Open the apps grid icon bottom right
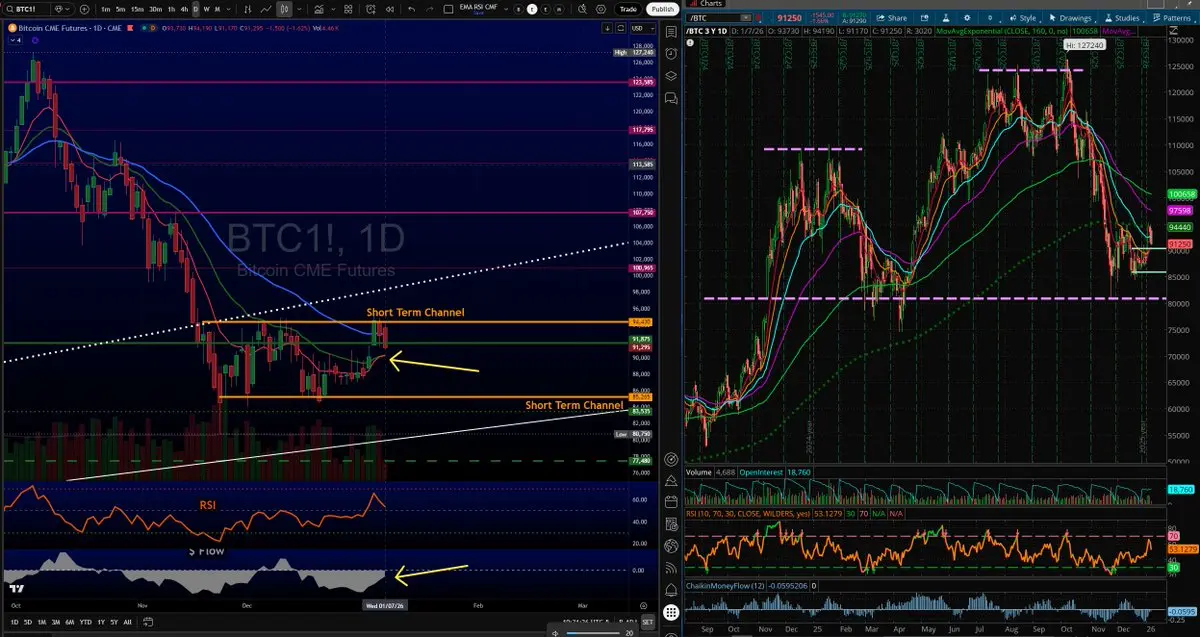This screenshot has height=637, width=1200. point(671,612)
